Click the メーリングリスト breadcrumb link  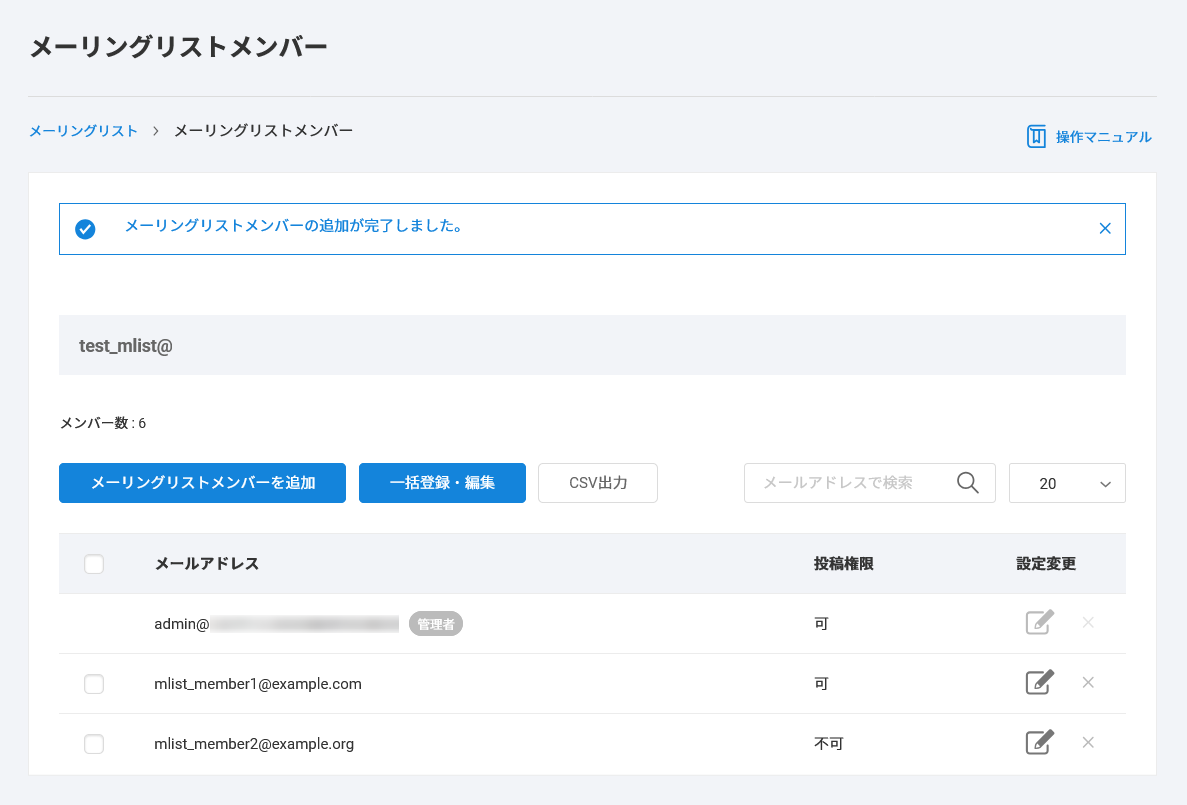(84, 131)
